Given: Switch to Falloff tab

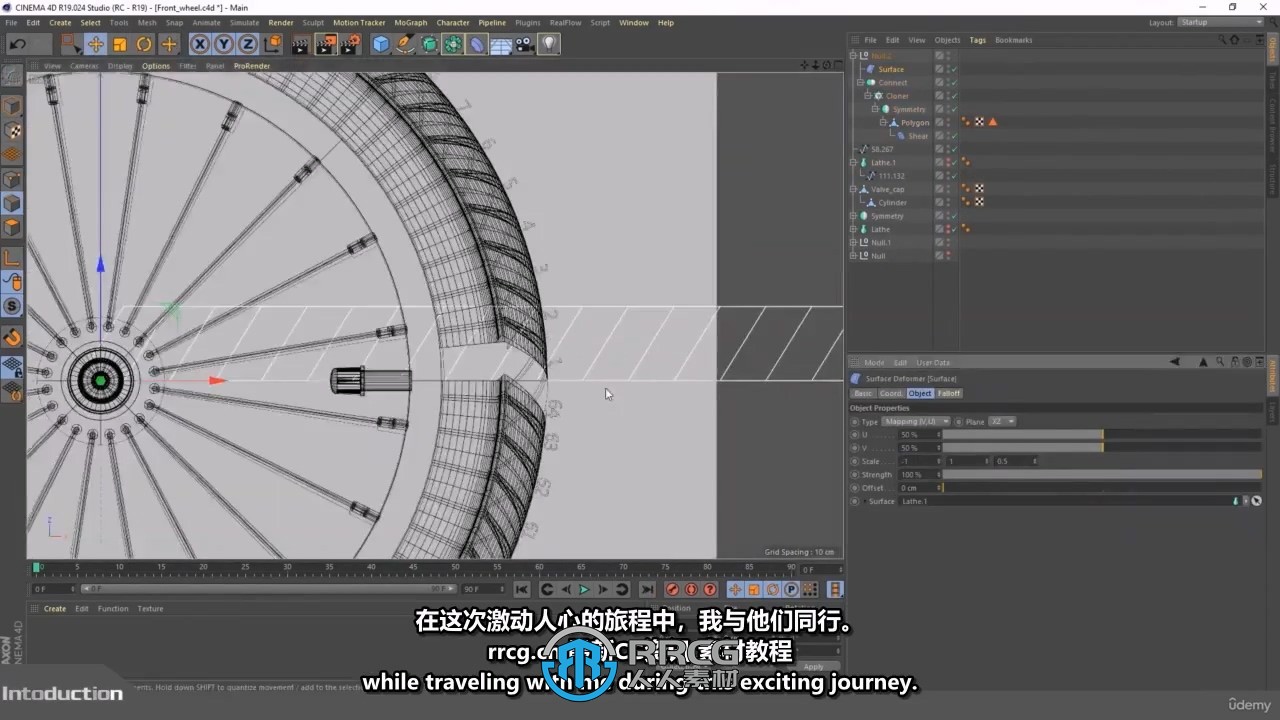Looking at the screenshot, I should 949,394.
